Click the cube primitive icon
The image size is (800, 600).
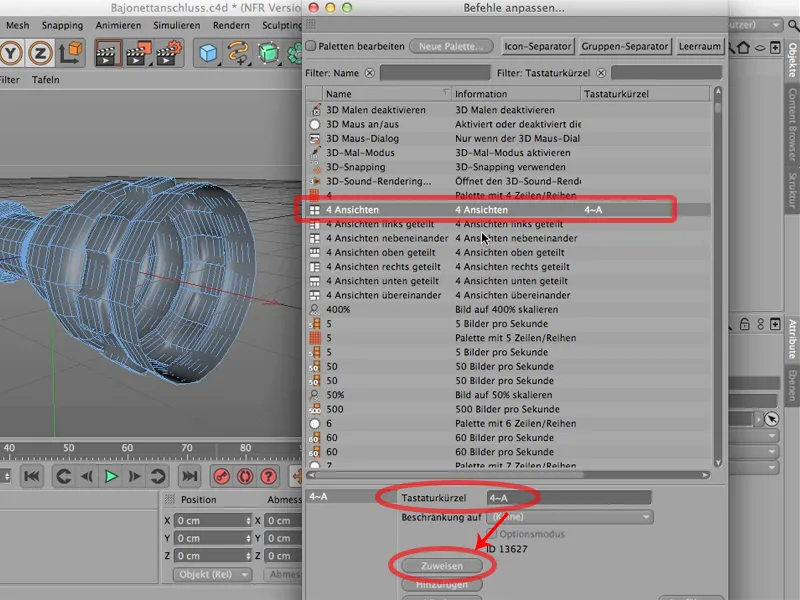[x=207, y=50]
